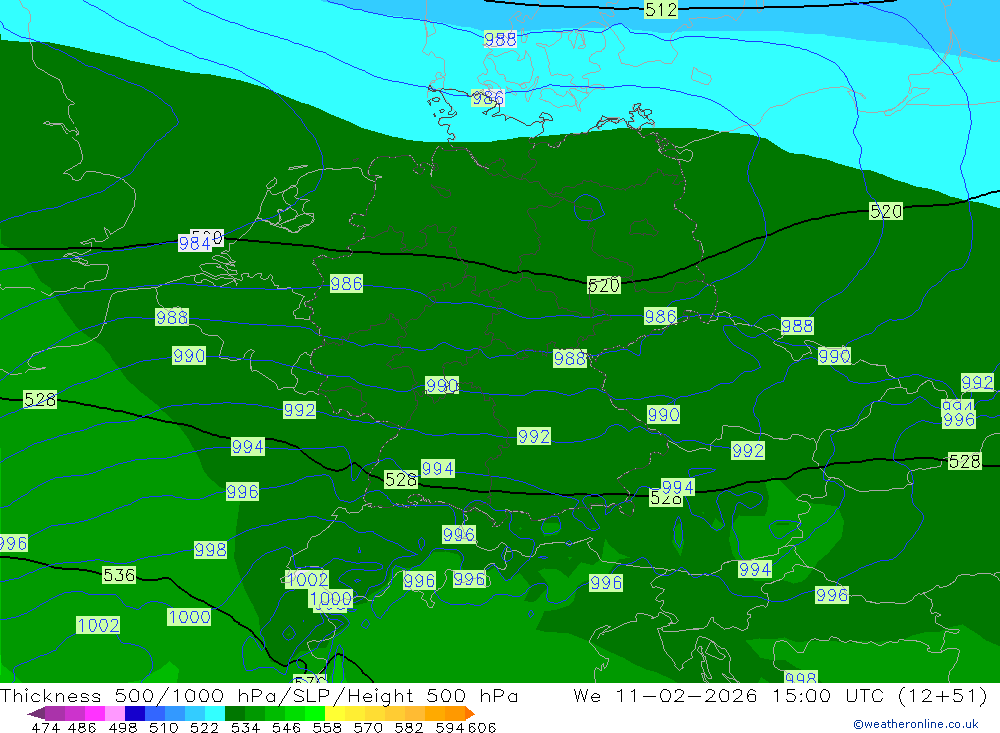Pick the dark navy blue legend swatch
Image resolution: width=1000 pixels, height=733 pixels.
coord(133,713)
